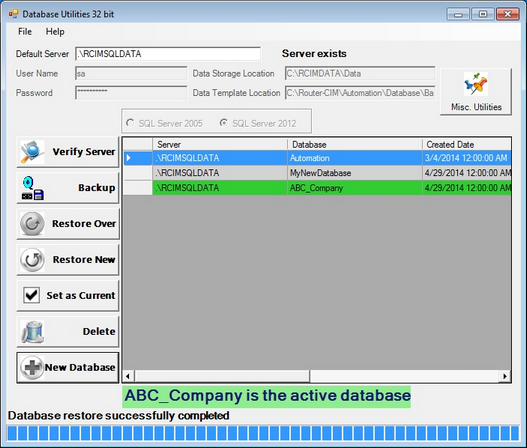
Task: Select the ABC_Company database cell
Action: (355, 188)
